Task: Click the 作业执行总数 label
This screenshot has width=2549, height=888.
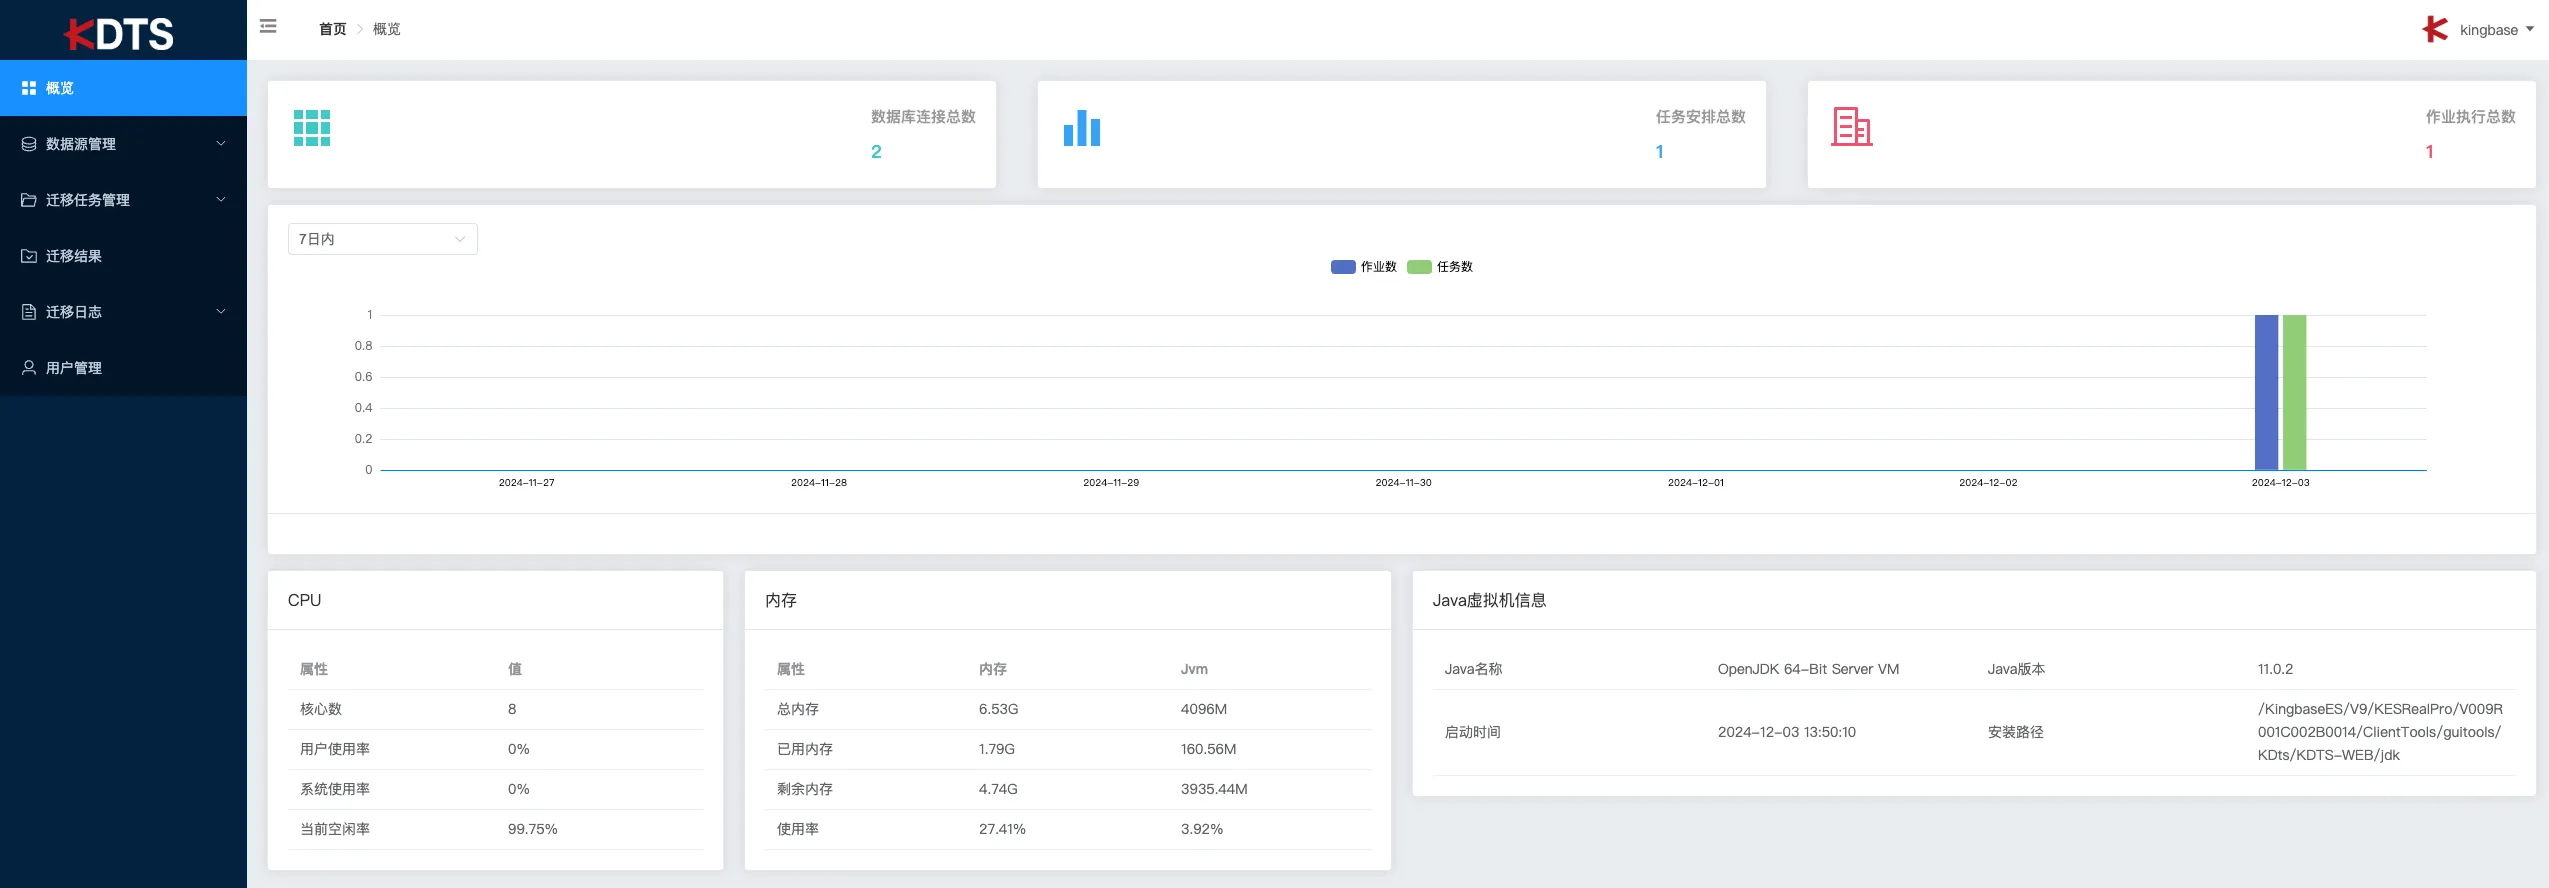Action: click(2470, 117)
